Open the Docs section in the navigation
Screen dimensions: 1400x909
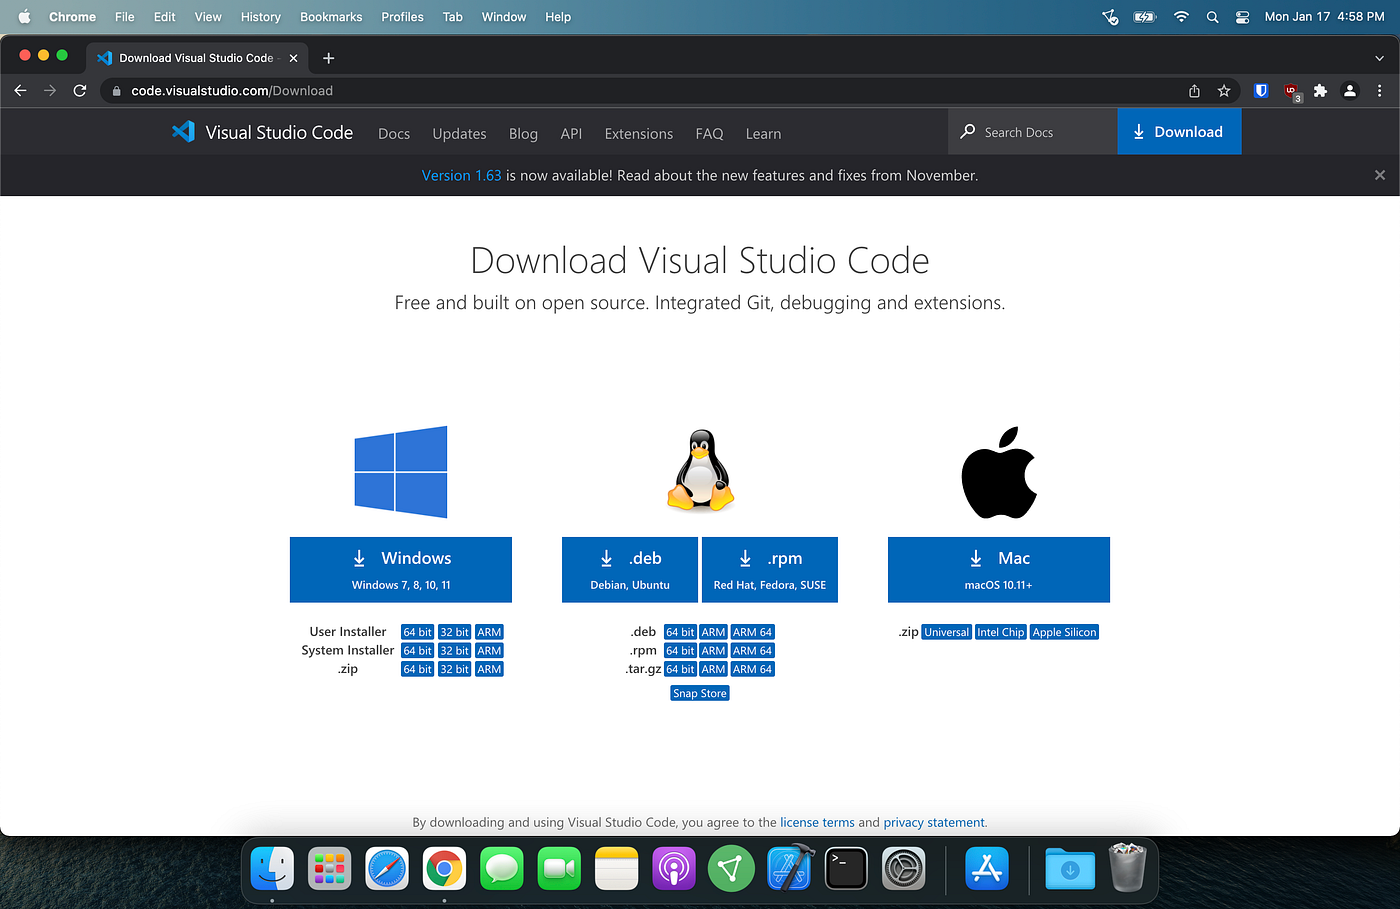coord(394,133)
